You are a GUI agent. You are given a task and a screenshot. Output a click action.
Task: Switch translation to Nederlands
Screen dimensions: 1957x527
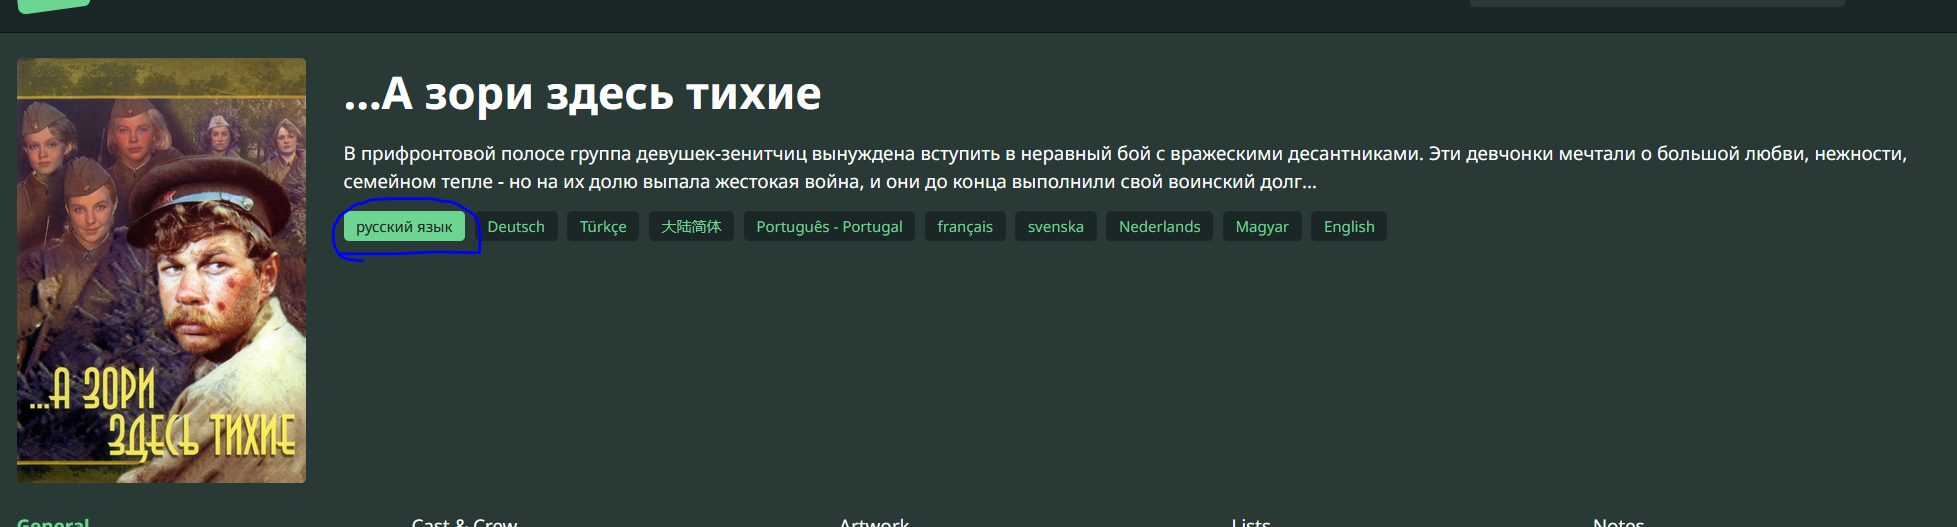(x=1159, y=226)
